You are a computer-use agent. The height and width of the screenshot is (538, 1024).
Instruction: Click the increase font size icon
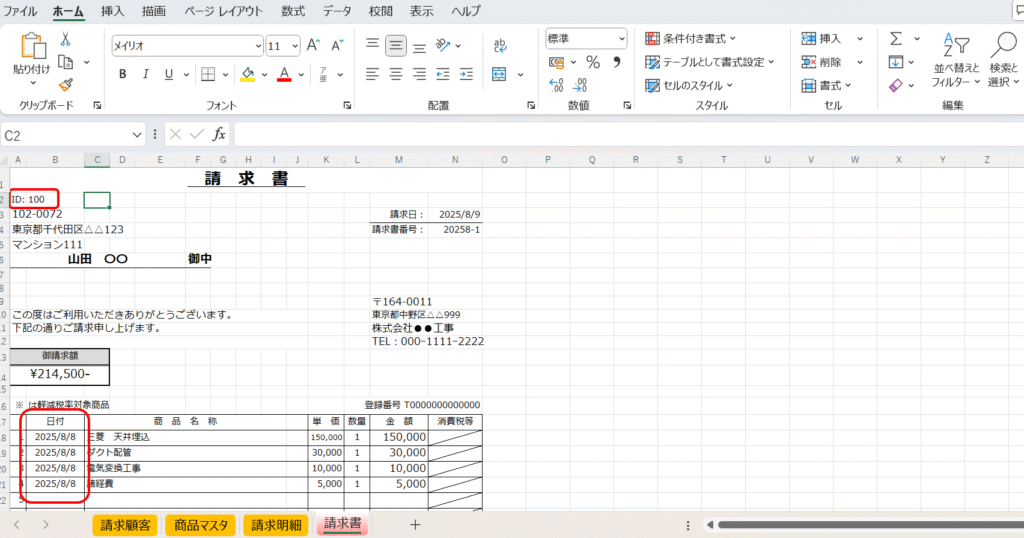[313, 45]
